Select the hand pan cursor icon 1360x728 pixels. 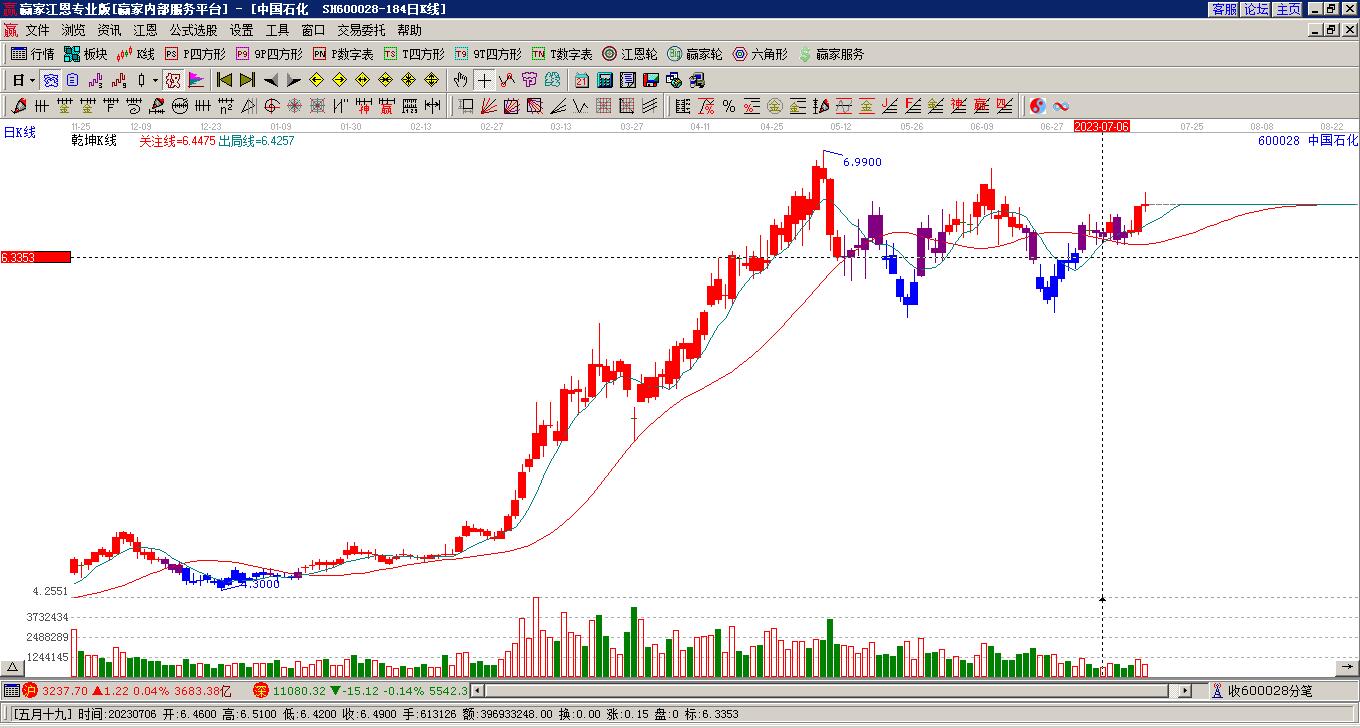(x=460, y=80)
